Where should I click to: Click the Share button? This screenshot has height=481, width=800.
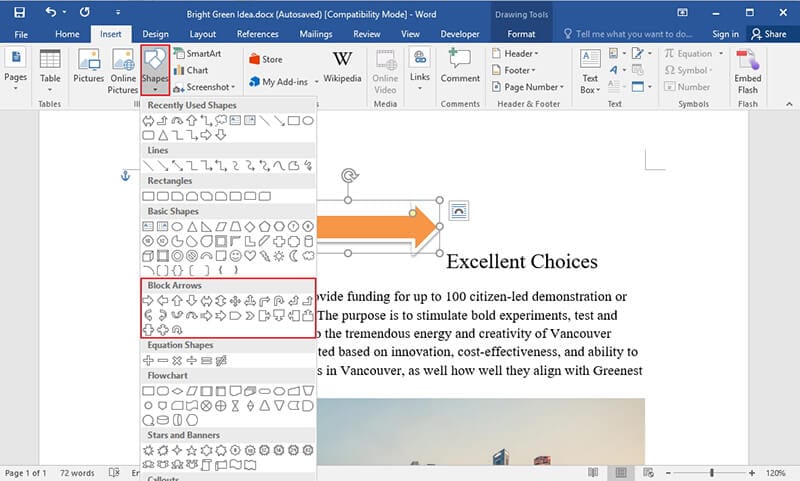(x=770, y=34)
